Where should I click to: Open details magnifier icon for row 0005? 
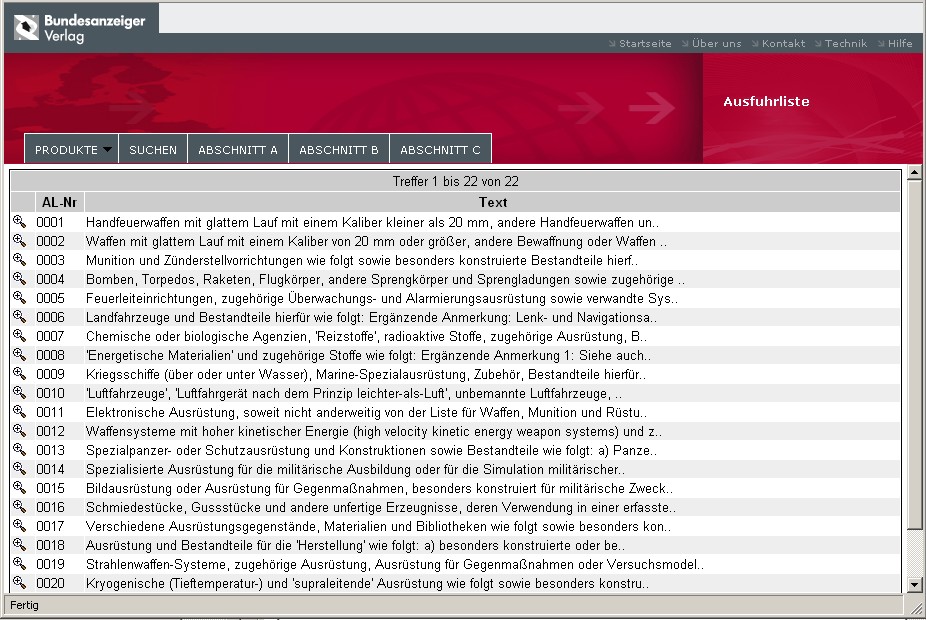pyautogui.click(x=19, y=298)
